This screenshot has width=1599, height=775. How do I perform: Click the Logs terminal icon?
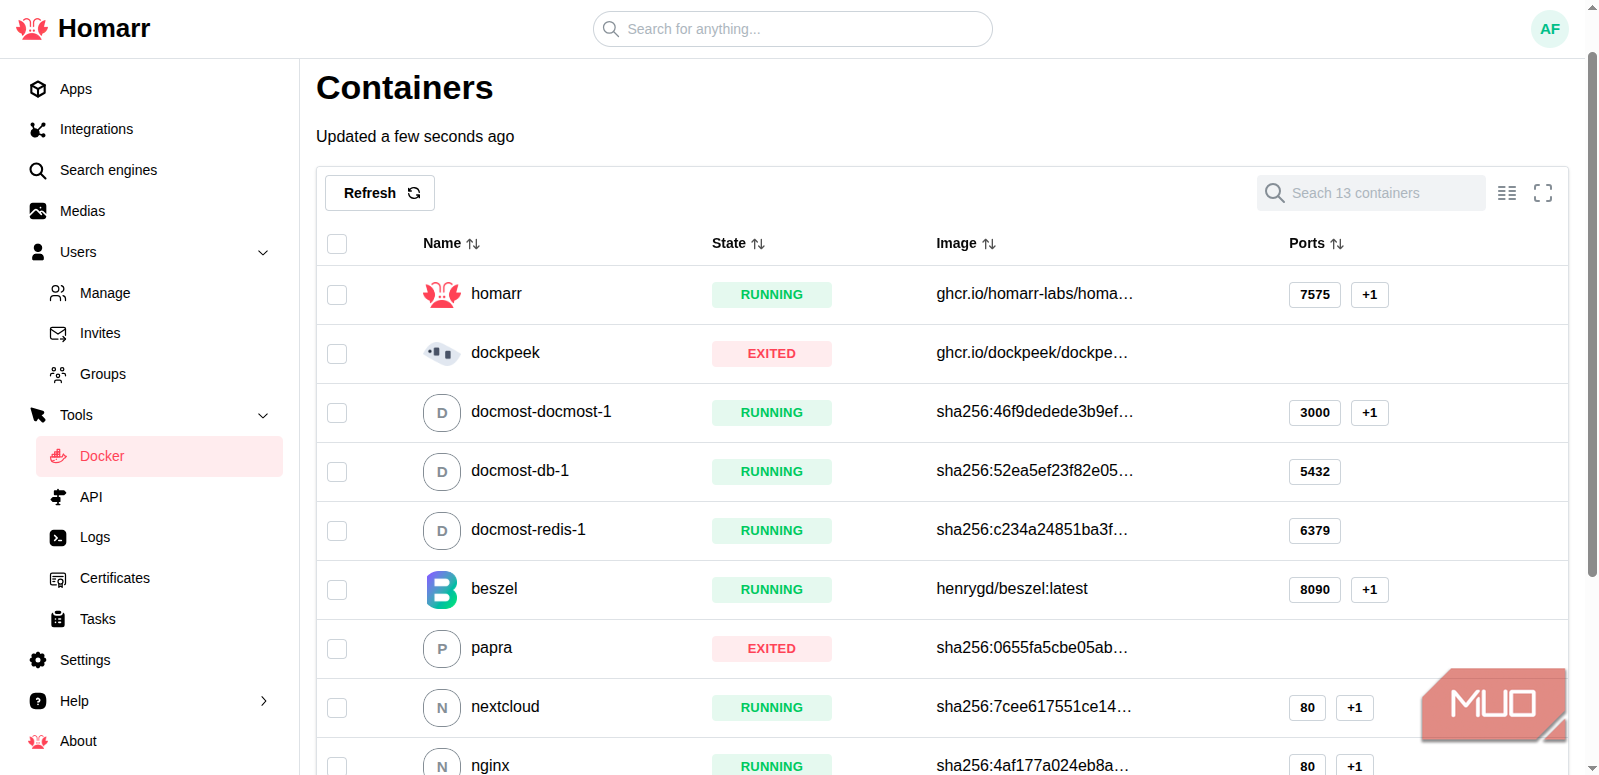(58, 537)
